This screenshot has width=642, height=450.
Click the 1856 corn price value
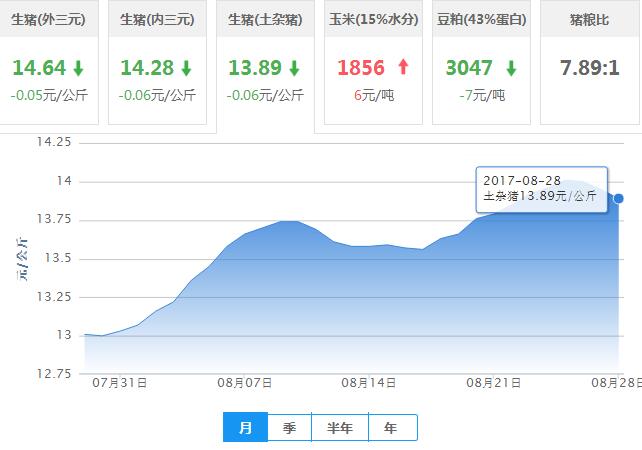pyautogui.click(x=361, y=68)
